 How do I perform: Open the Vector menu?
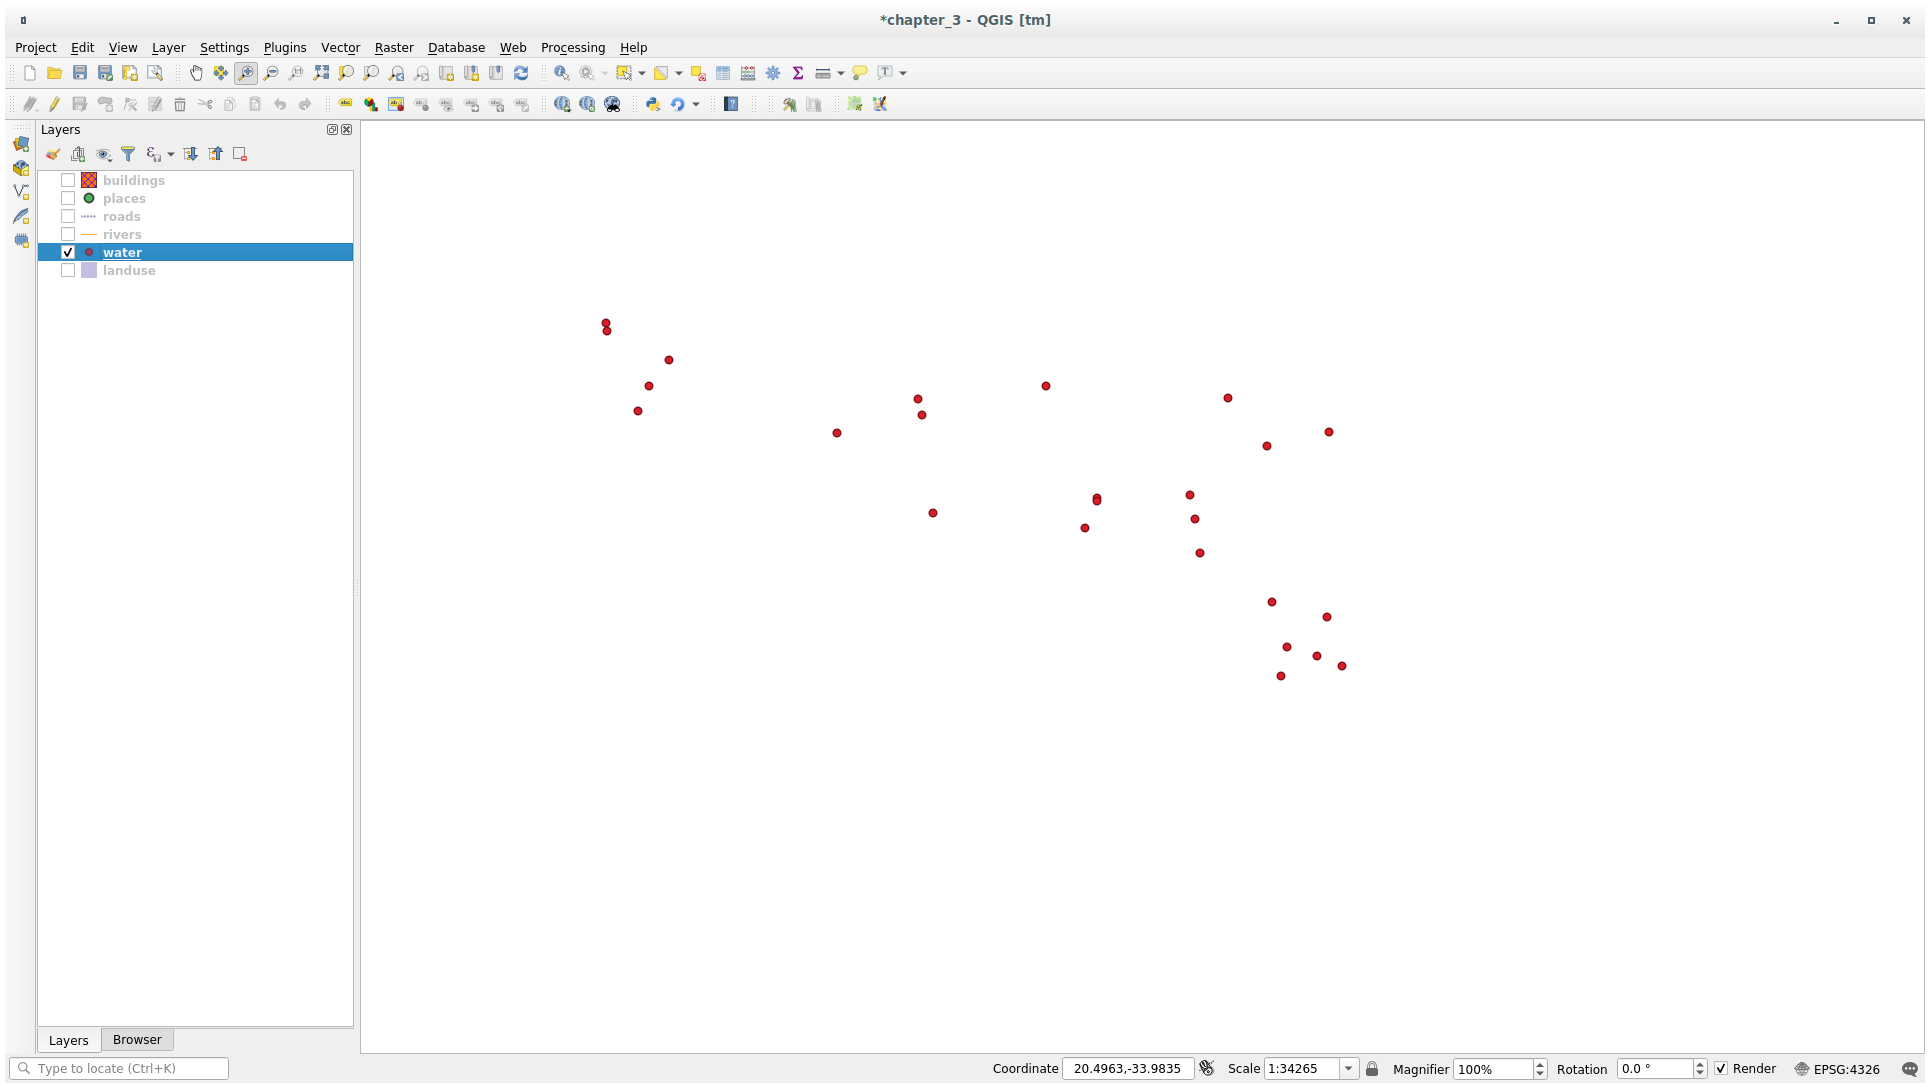pos(340,47)
